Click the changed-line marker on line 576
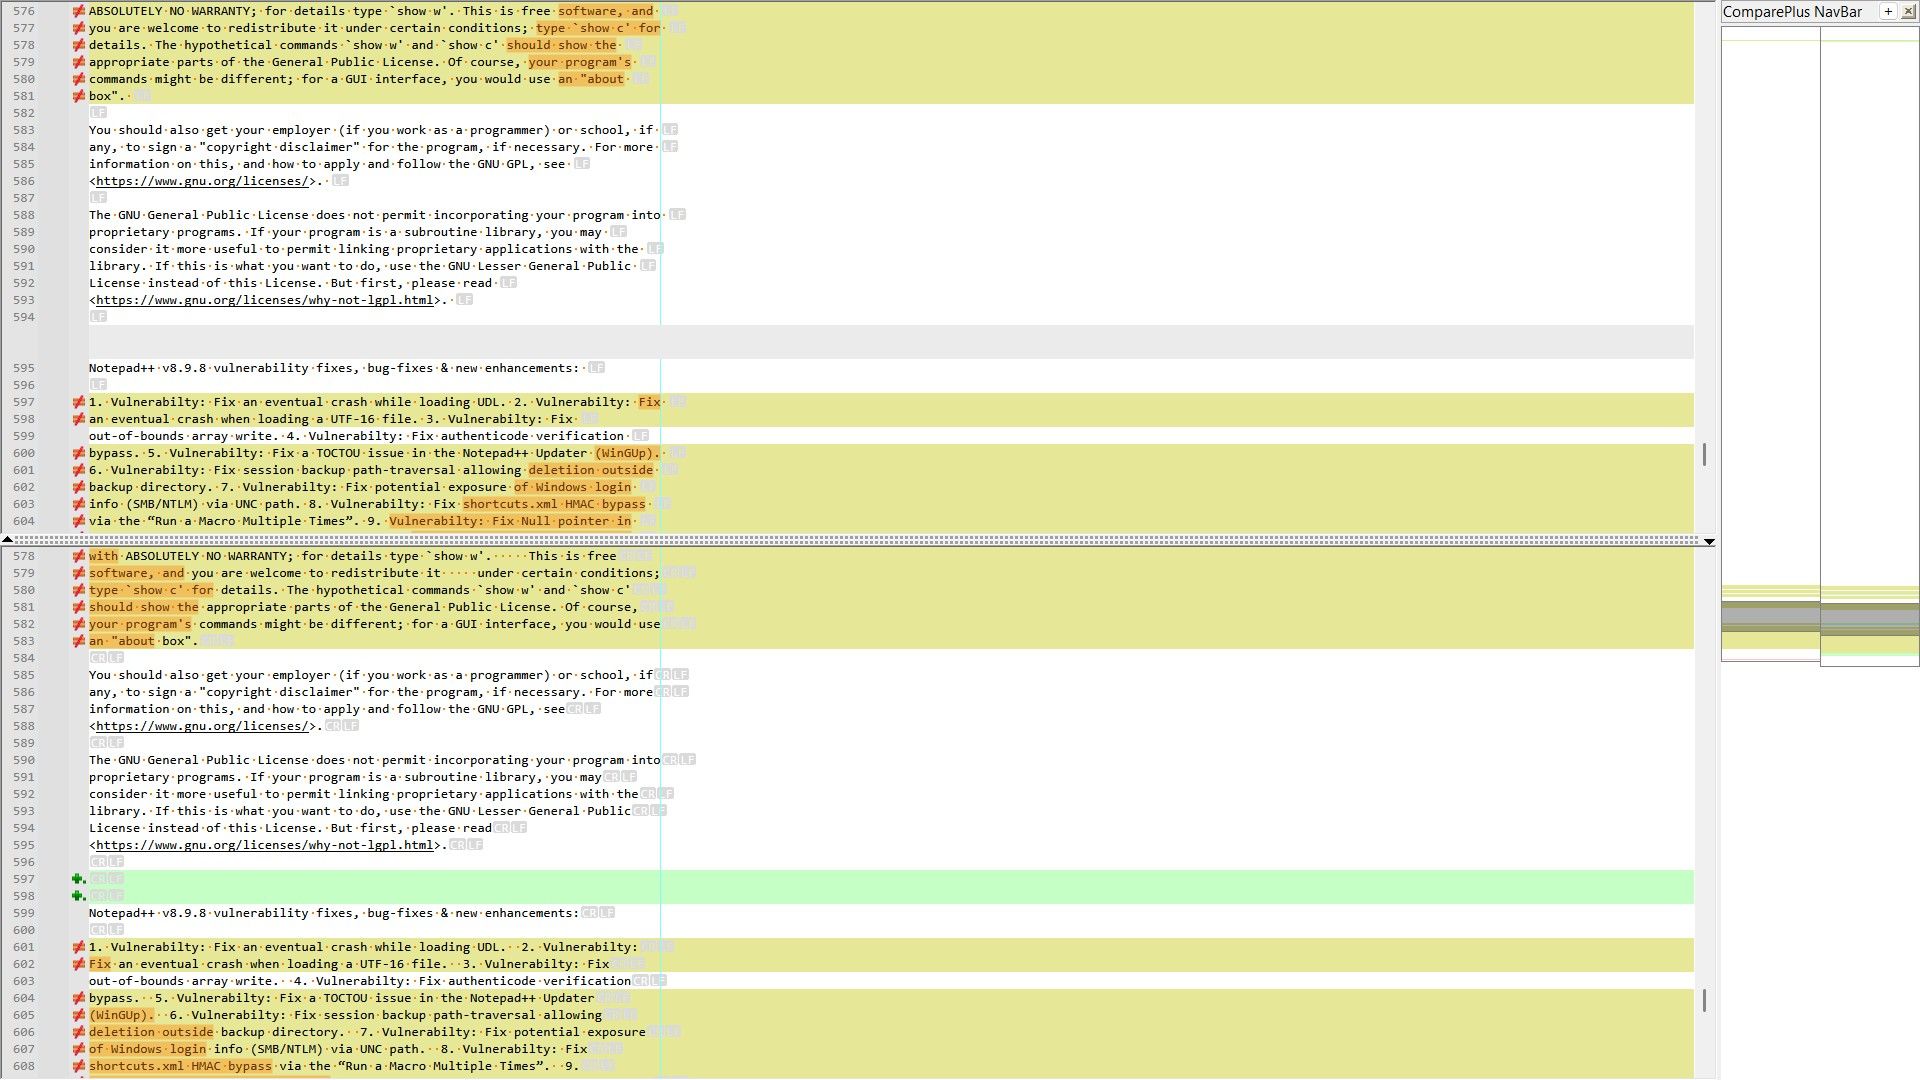 78,11
